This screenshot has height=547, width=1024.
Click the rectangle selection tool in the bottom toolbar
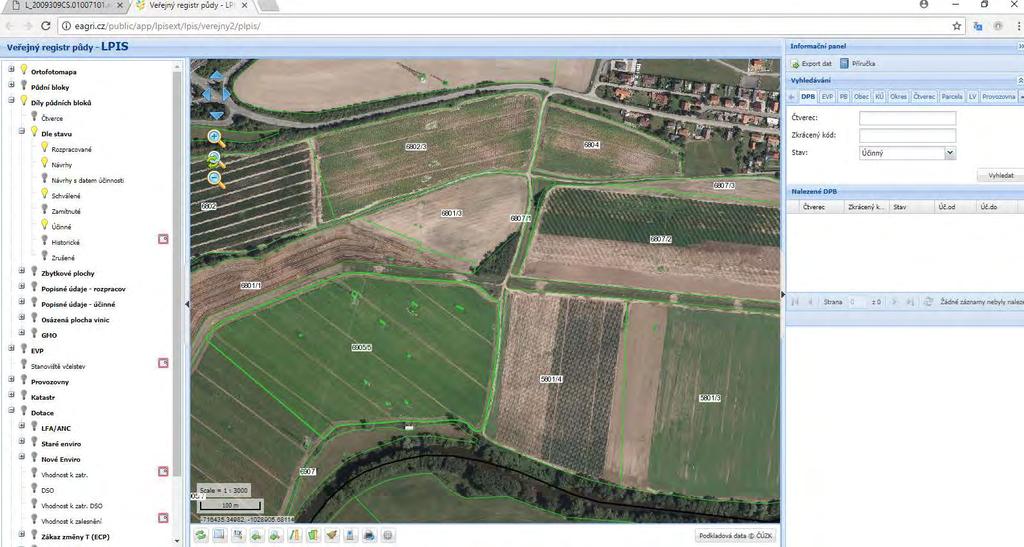click(219, 535)
